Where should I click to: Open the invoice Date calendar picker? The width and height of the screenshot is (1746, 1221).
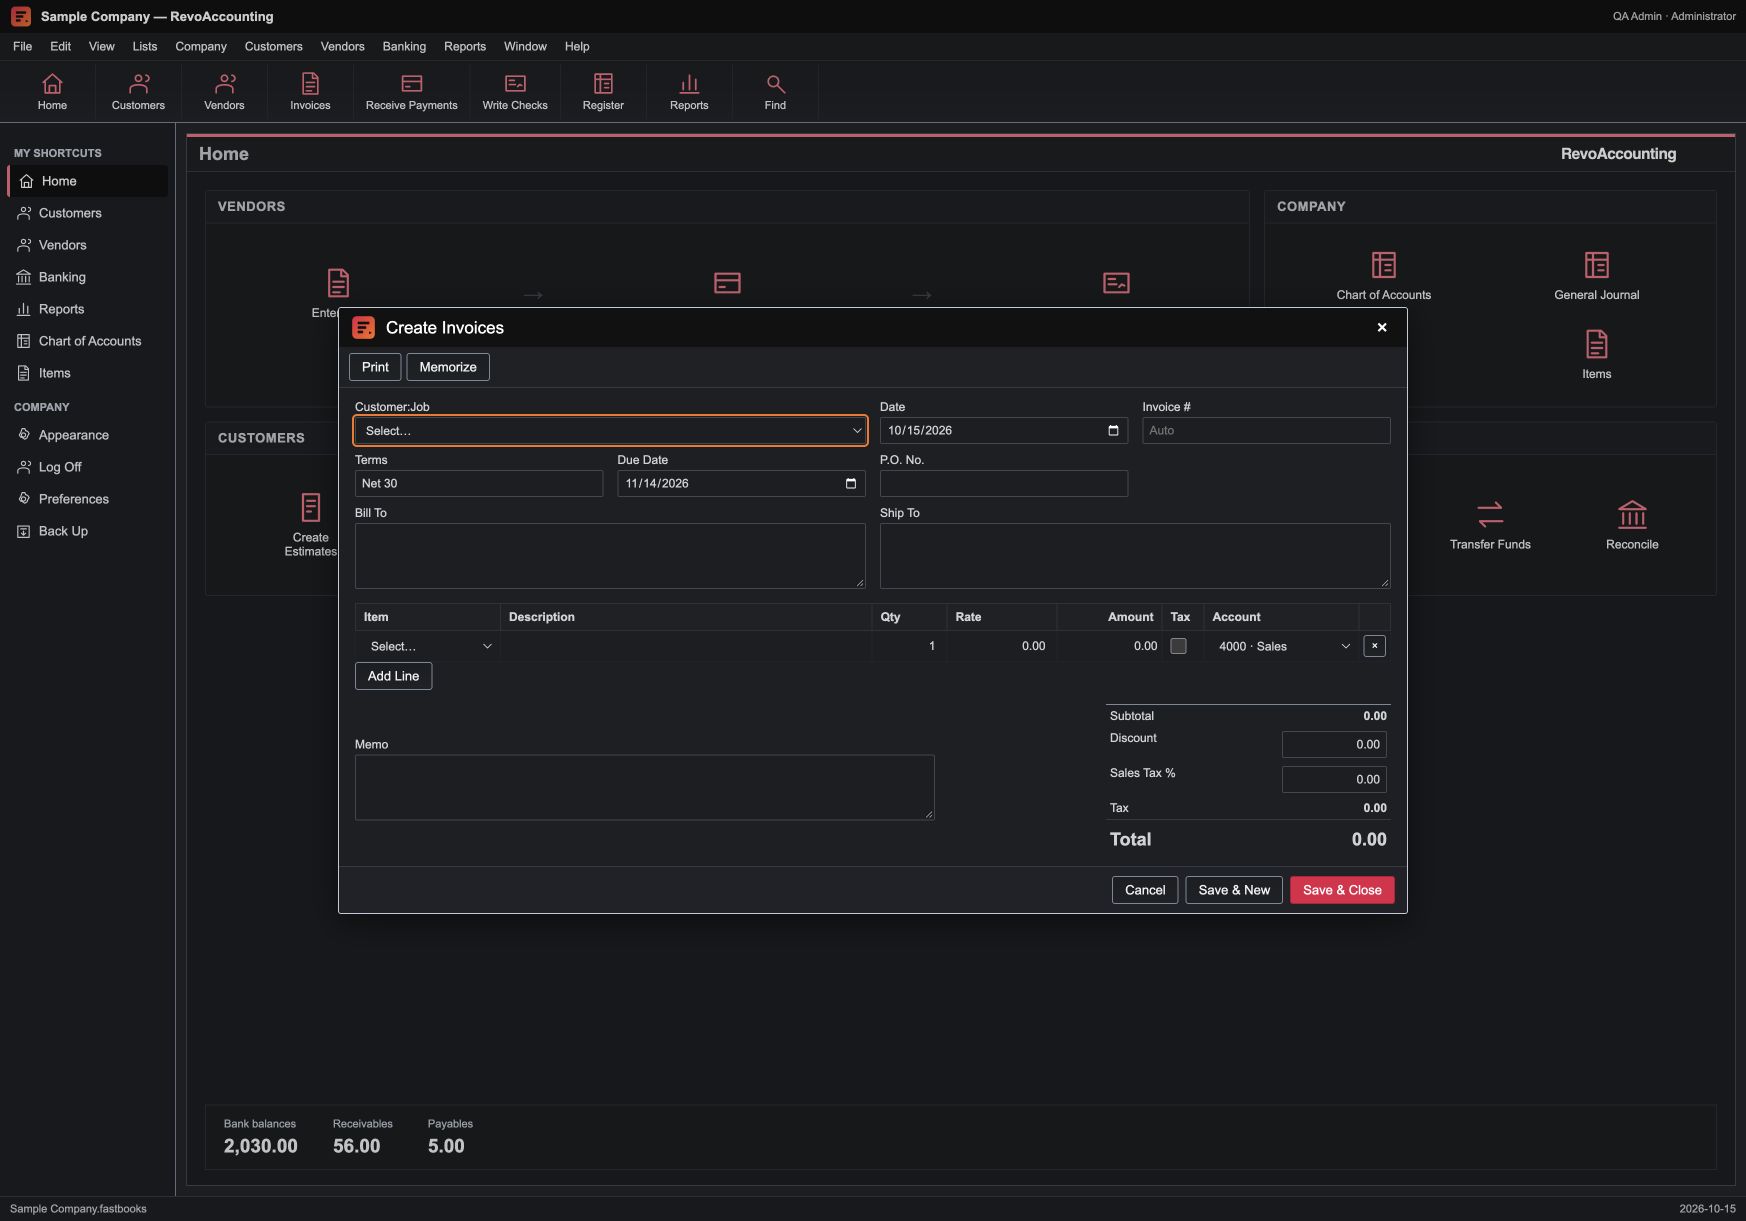[x=1113, y=430]
